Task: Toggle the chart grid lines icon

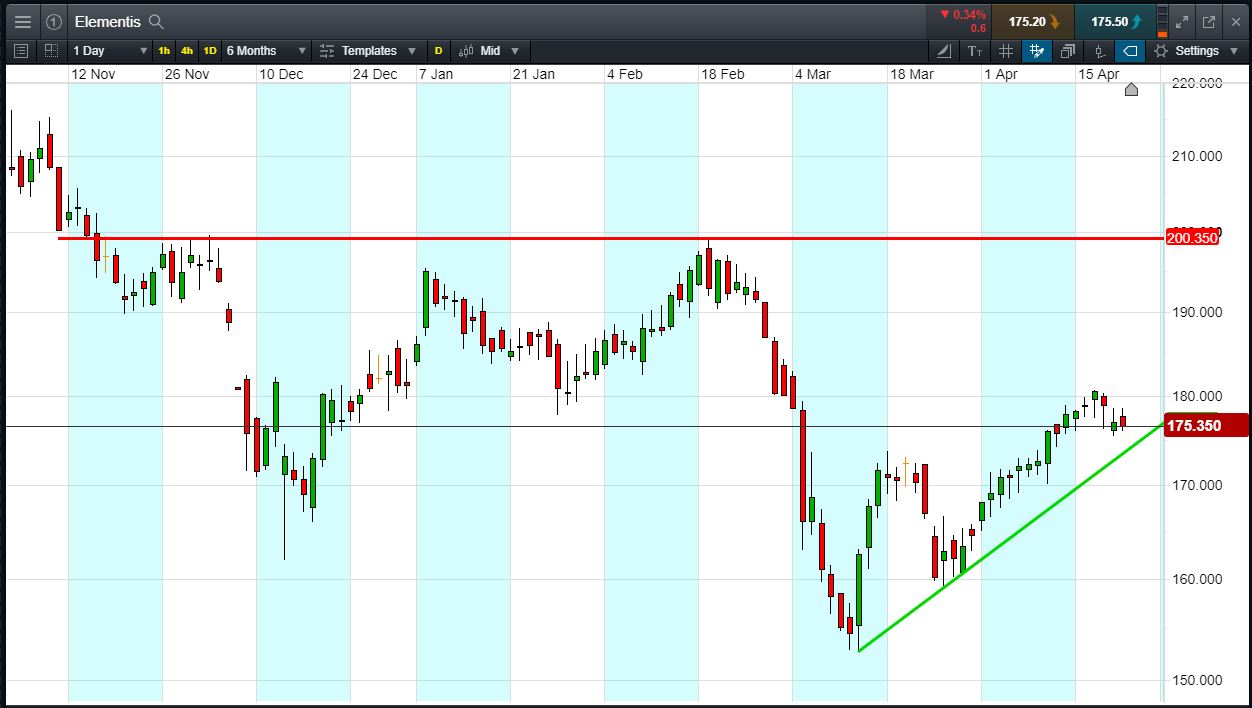Action: coord(1006,51)
